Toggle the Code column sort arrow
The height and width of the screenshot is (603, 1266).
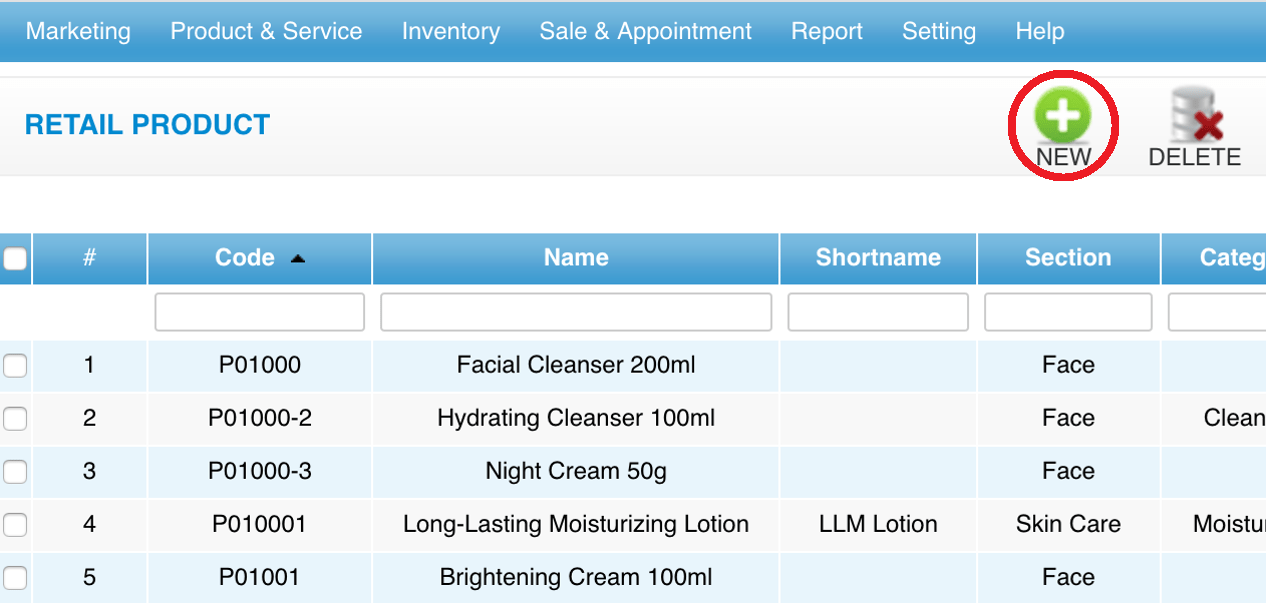[297, 259]
